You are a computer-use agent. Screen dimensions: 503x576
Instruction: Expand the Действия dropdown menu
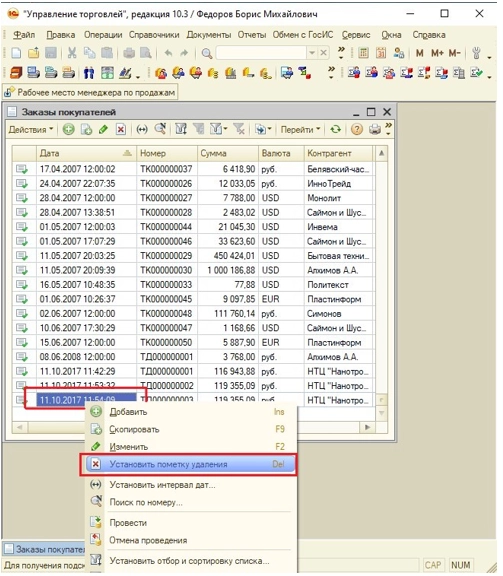coord(31,129)
